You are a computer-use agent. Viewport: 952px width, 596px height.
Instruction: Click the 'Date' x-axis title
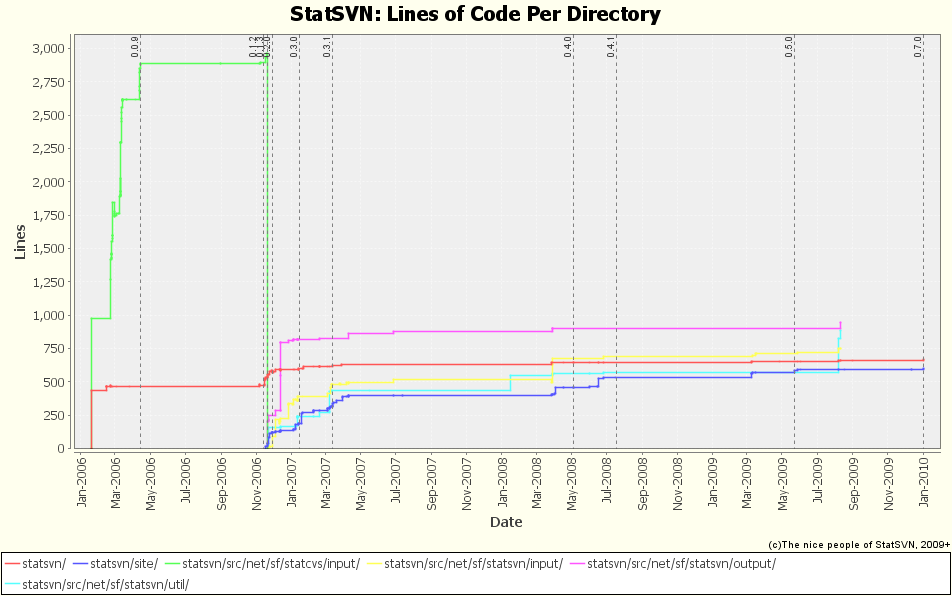coord(506,522)
